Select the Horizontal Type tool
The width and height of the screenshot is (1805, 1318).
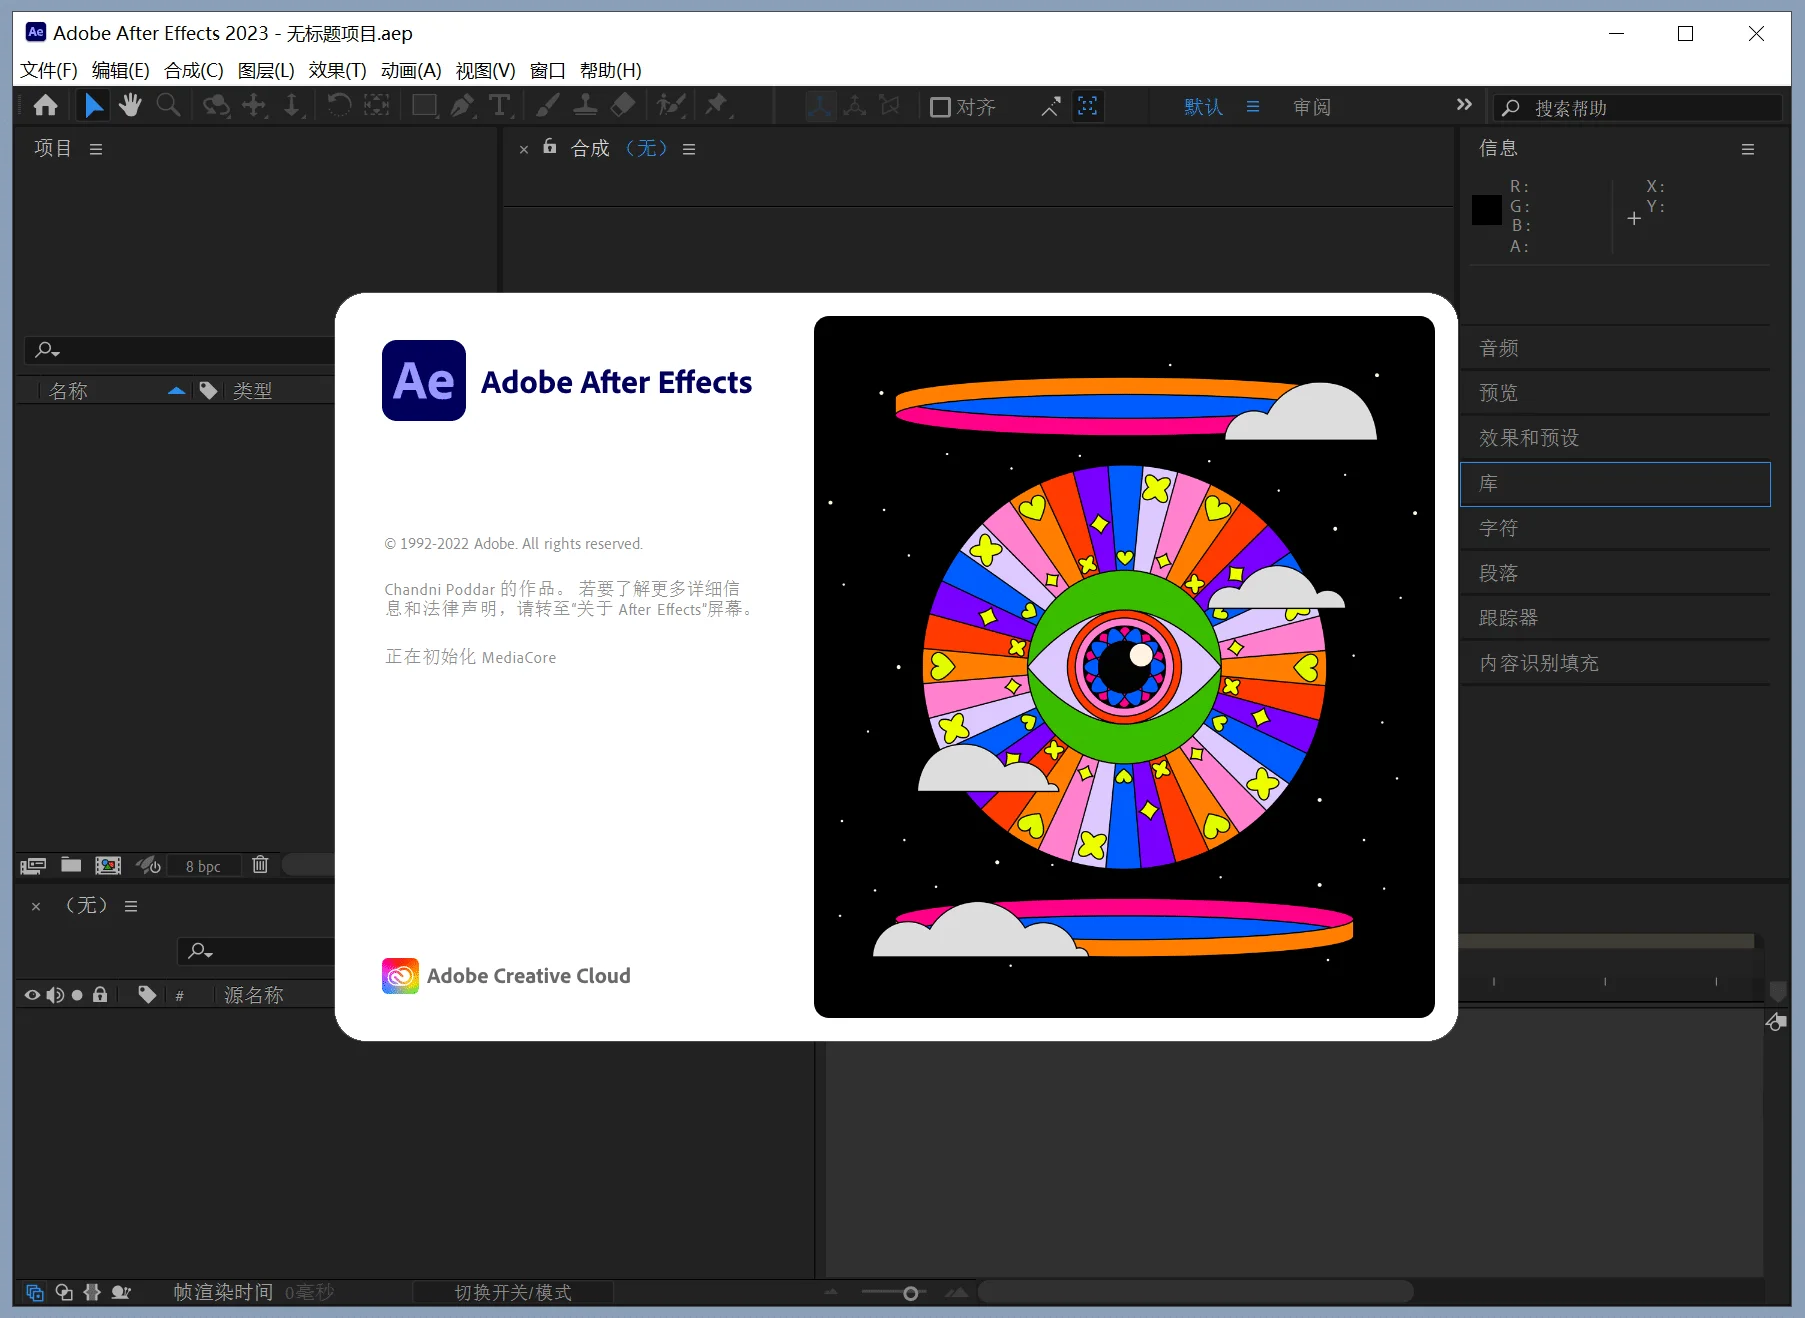pyautogui.click(x=500, y=105)
